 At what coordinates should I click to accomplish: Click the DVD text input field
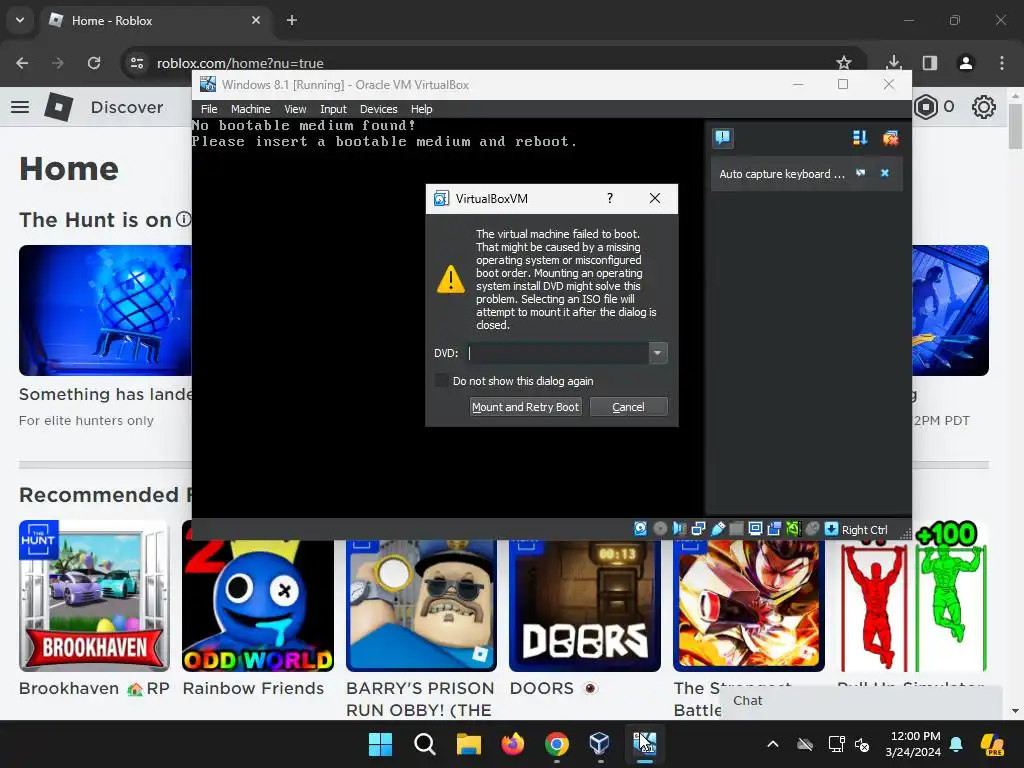click(558, 353)
